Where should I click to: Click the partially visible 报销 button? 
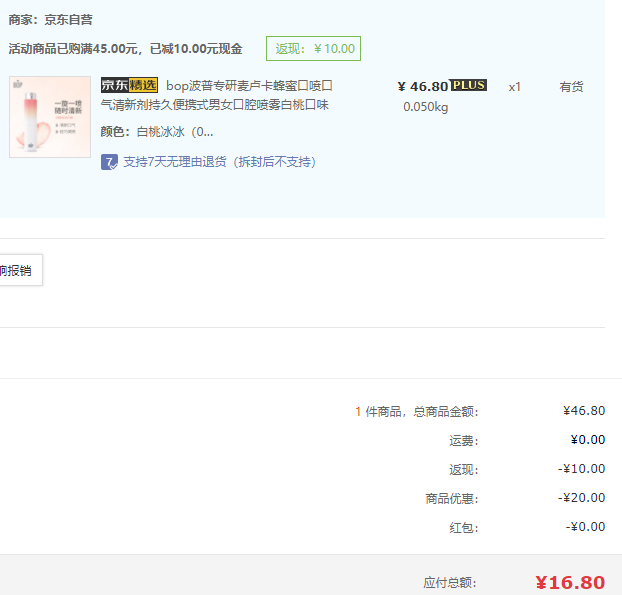pyautogui.click(x=21, y=270)
